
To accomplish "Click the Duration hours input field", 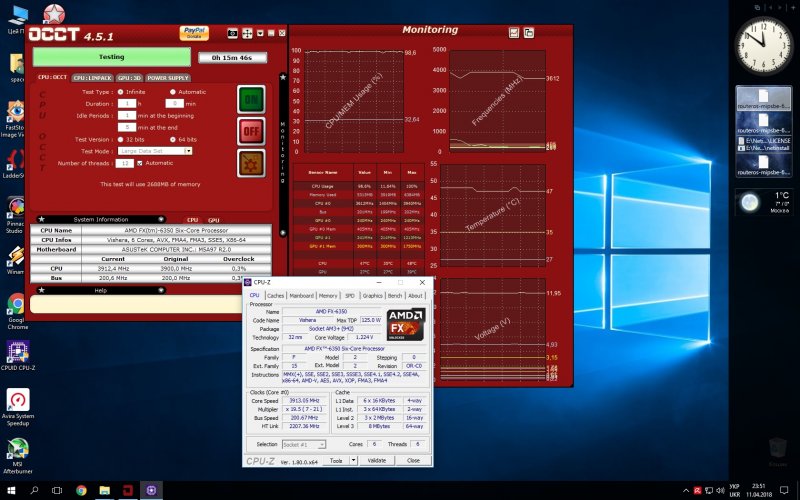I will coord(126,103).
